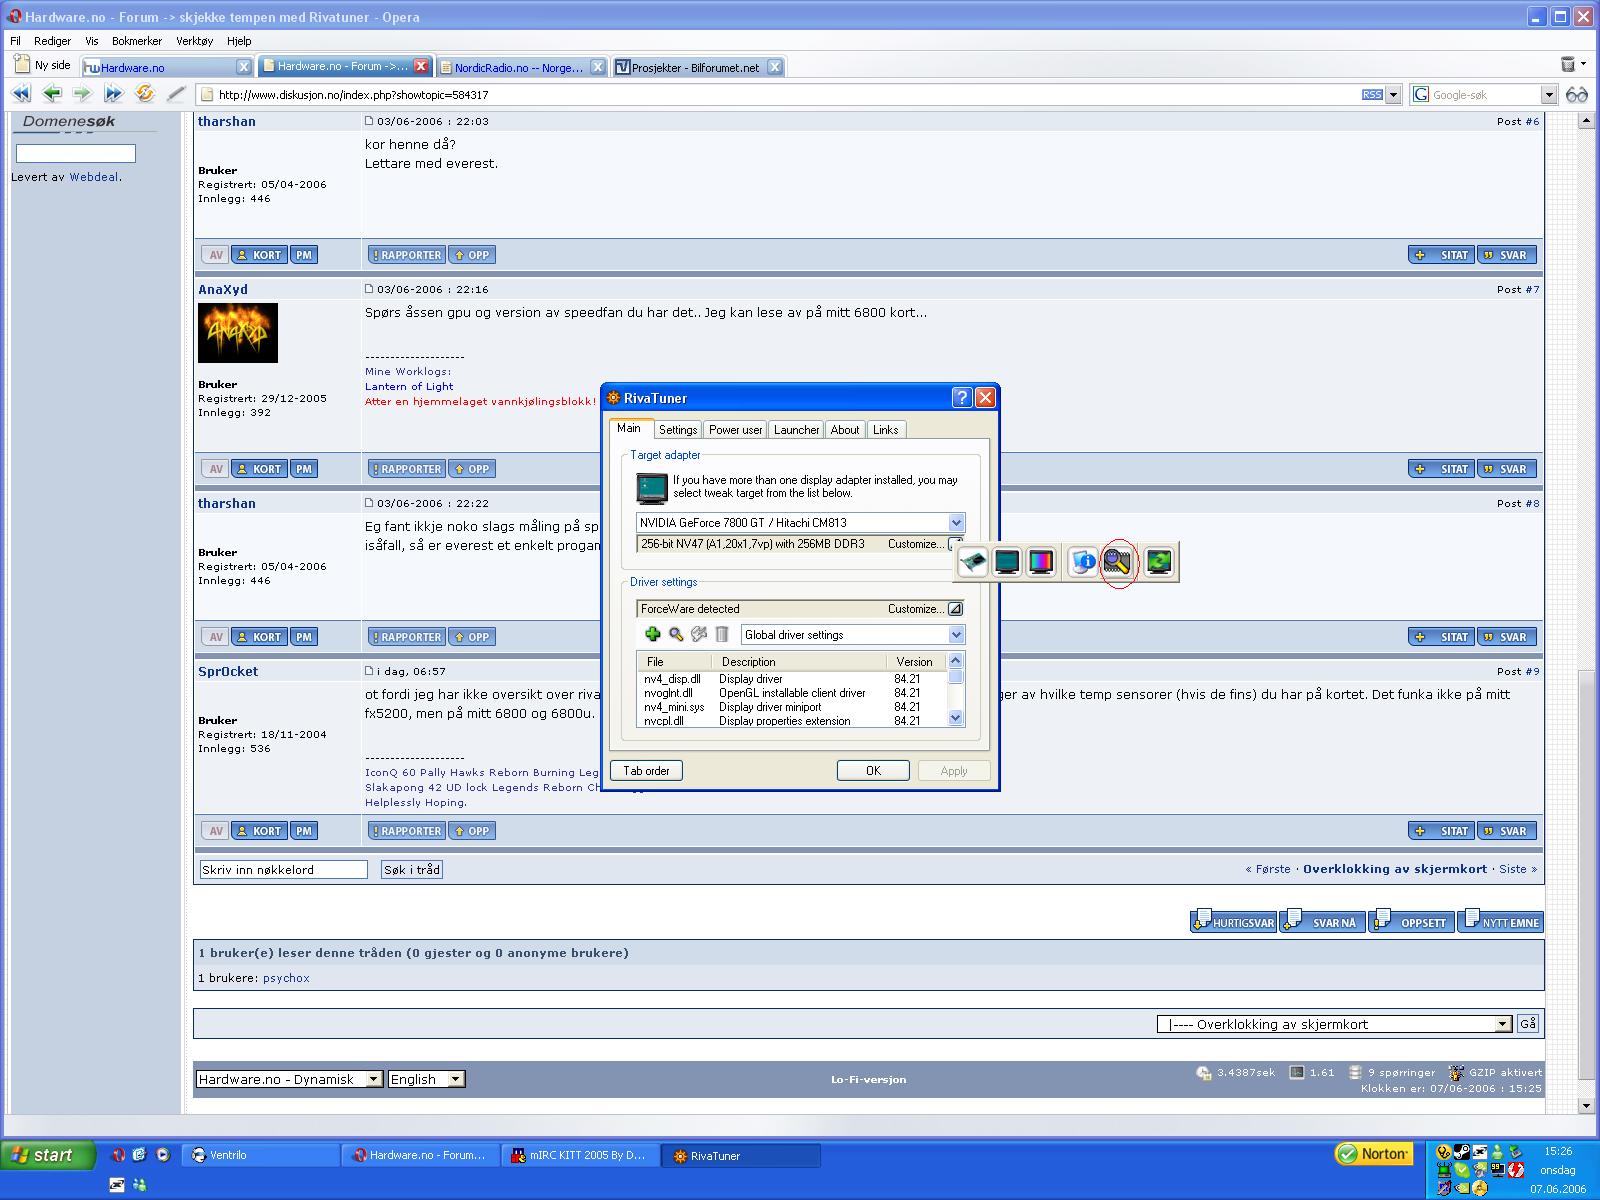Open the Links tab in RivaTuner
This screenshot has width=1600, height=1200.
tap(886, 430)
